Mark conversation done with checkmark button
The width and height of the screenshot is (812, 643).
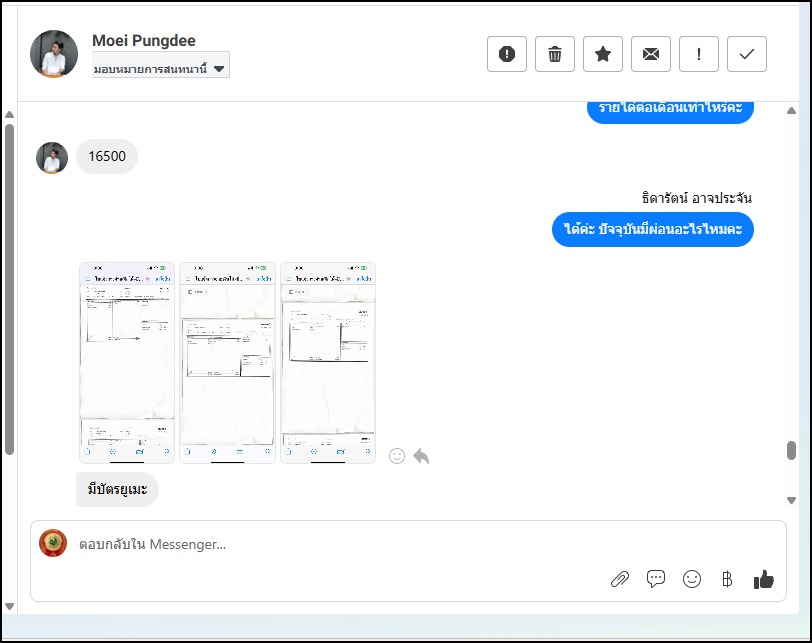(747, 54)
